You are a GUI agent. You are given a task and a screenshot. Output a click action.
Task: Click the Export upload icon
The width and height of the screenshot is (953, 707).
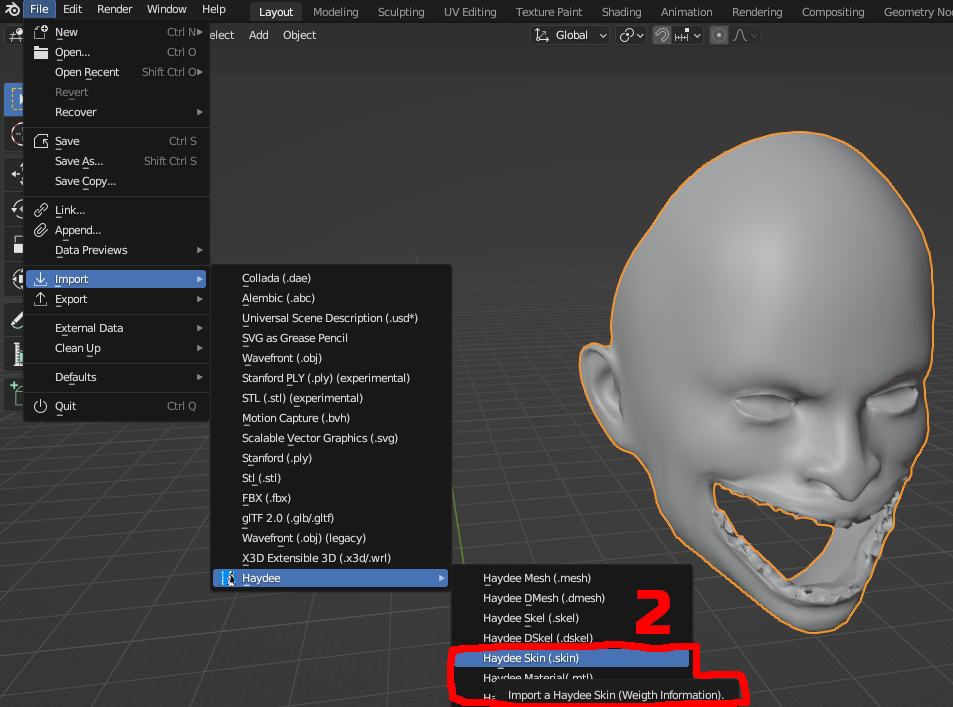pyautogui.click(x=41, y=298)
